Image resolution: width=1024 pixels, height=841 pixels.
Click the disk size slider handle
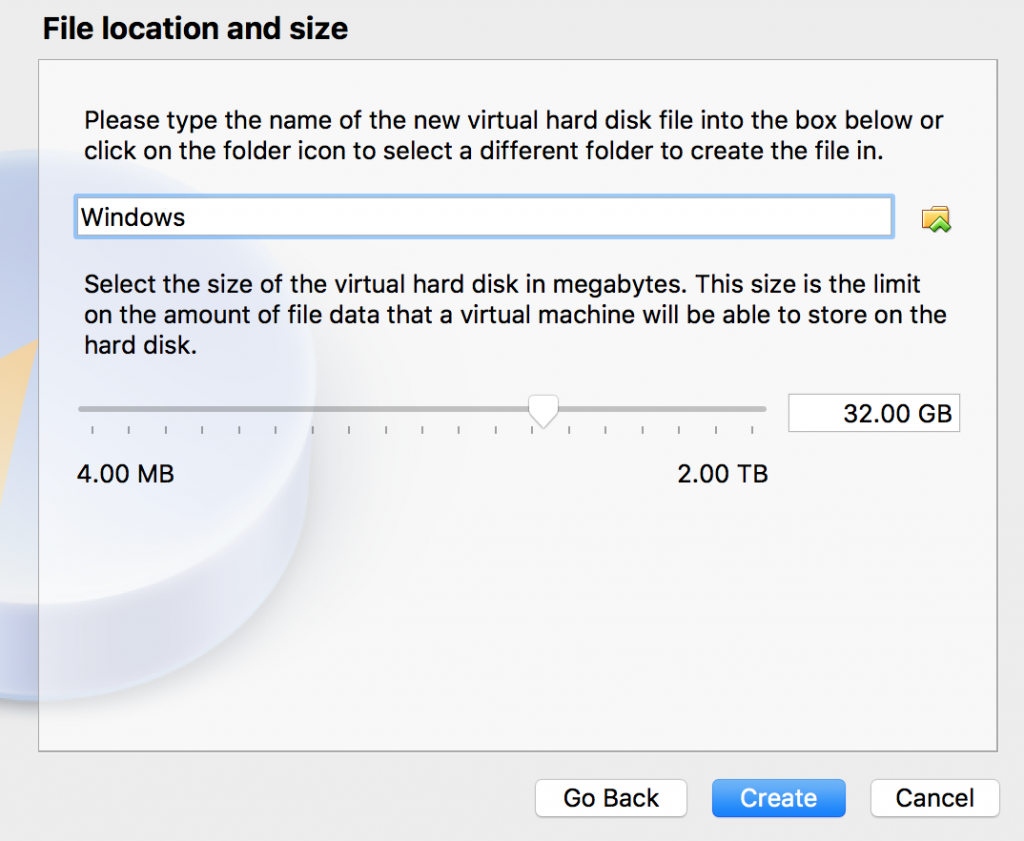(x=543, y=410)
